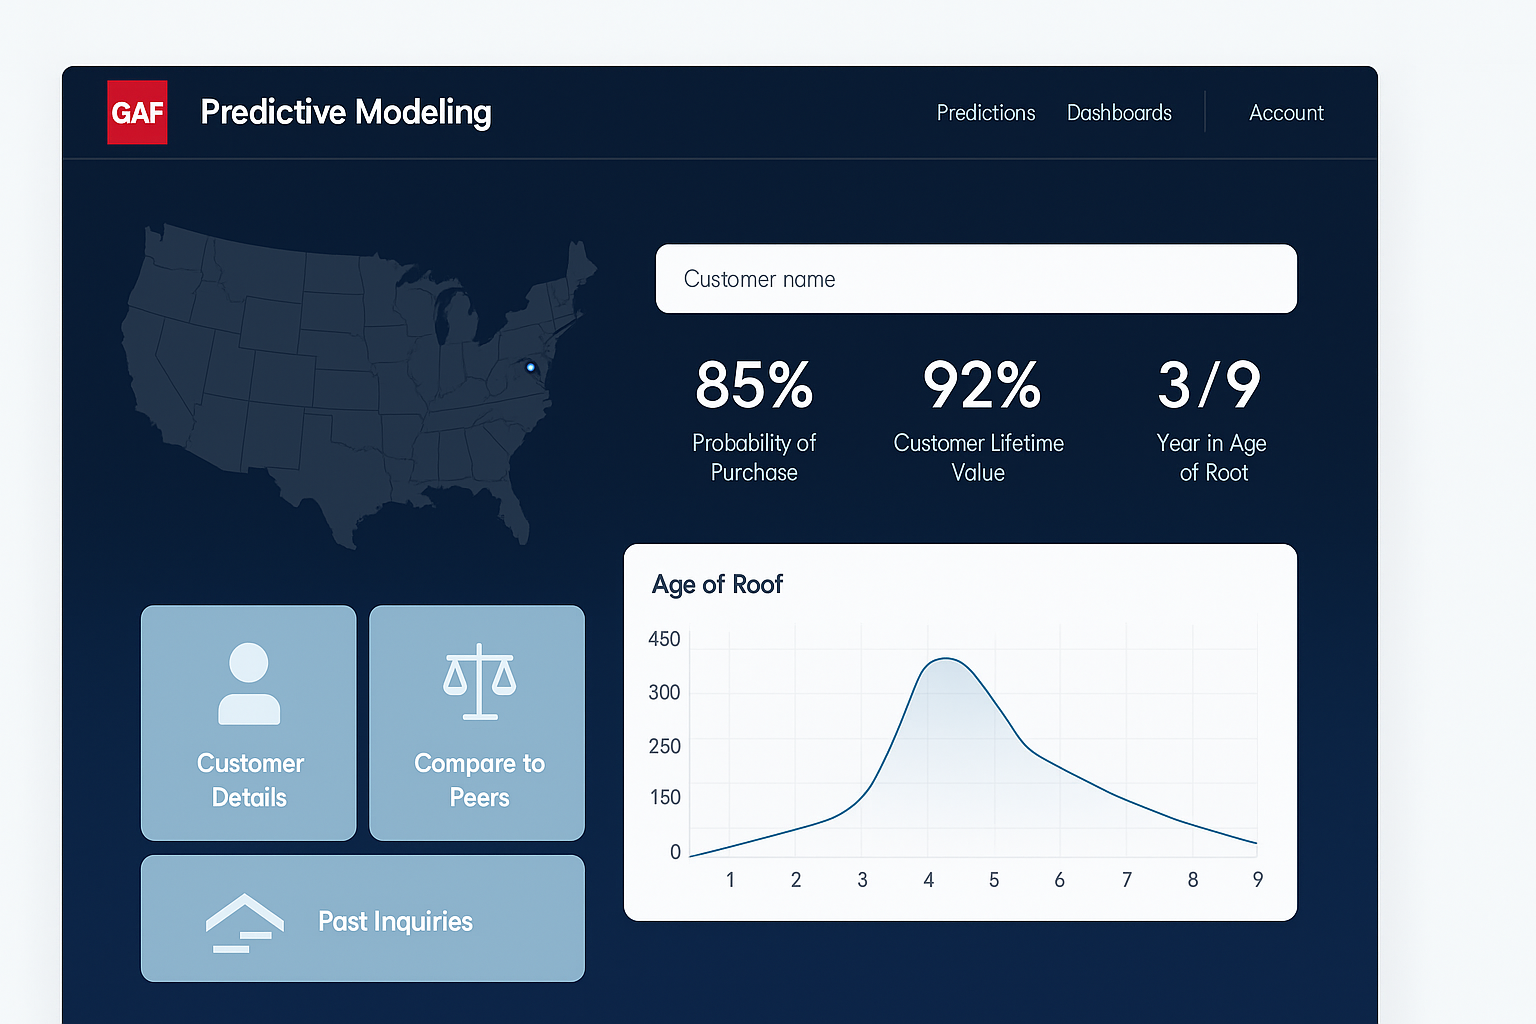Image resolution: width=1536 pixels, height=1024 pixels.
Task: Select the person icon on Customer Details card
Action: pyautogui.click(x=248, y=685)
